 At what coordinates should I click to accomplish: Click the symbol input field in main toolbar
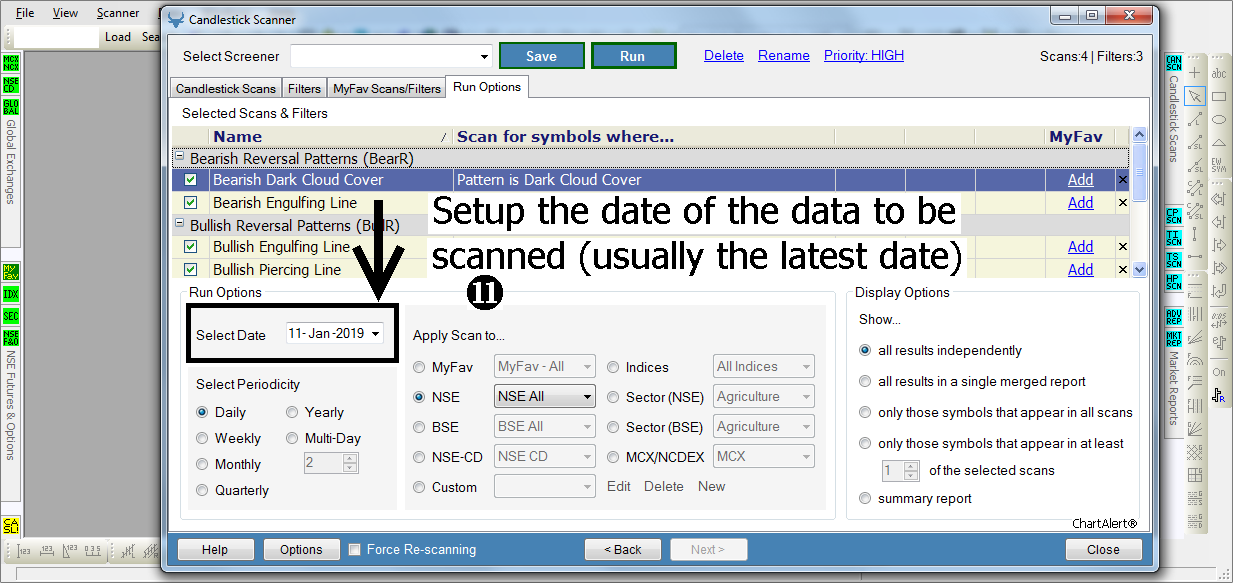[x=58, y=37]
